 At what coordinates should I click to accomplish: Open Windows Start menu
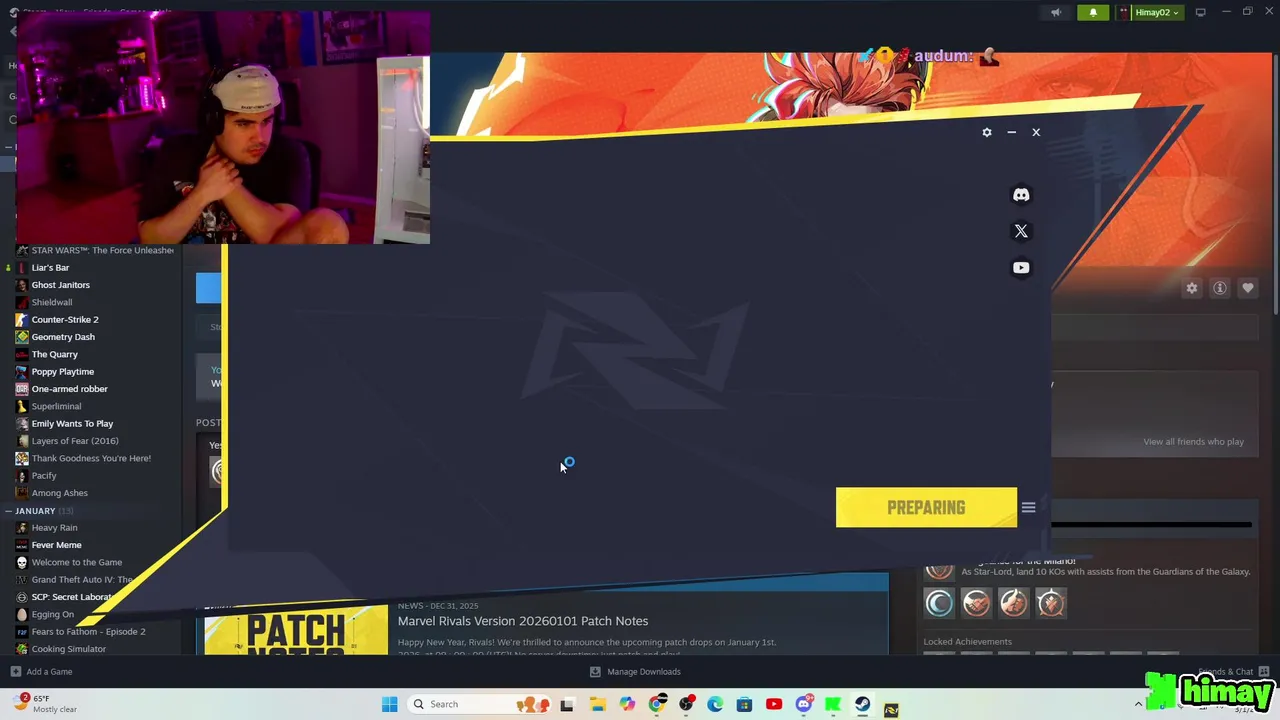pos(389,704)
